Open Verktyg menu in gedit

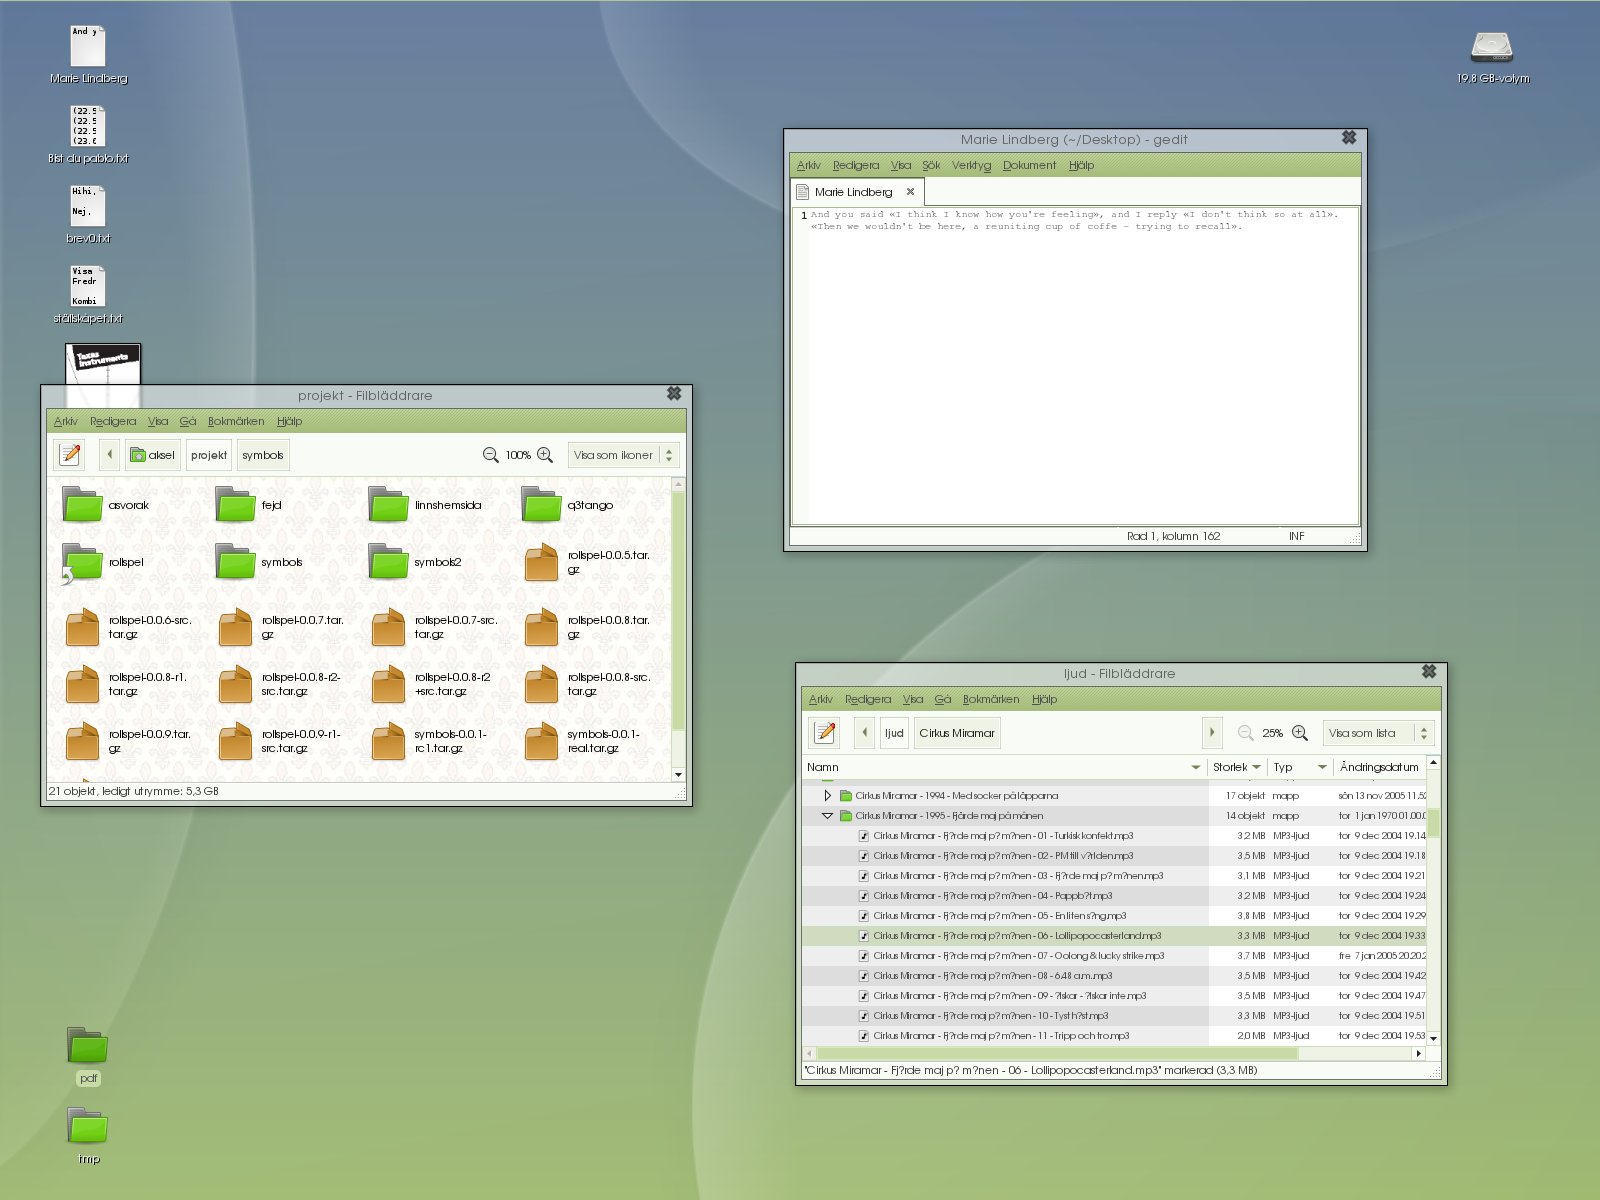(x=971, y=166)
